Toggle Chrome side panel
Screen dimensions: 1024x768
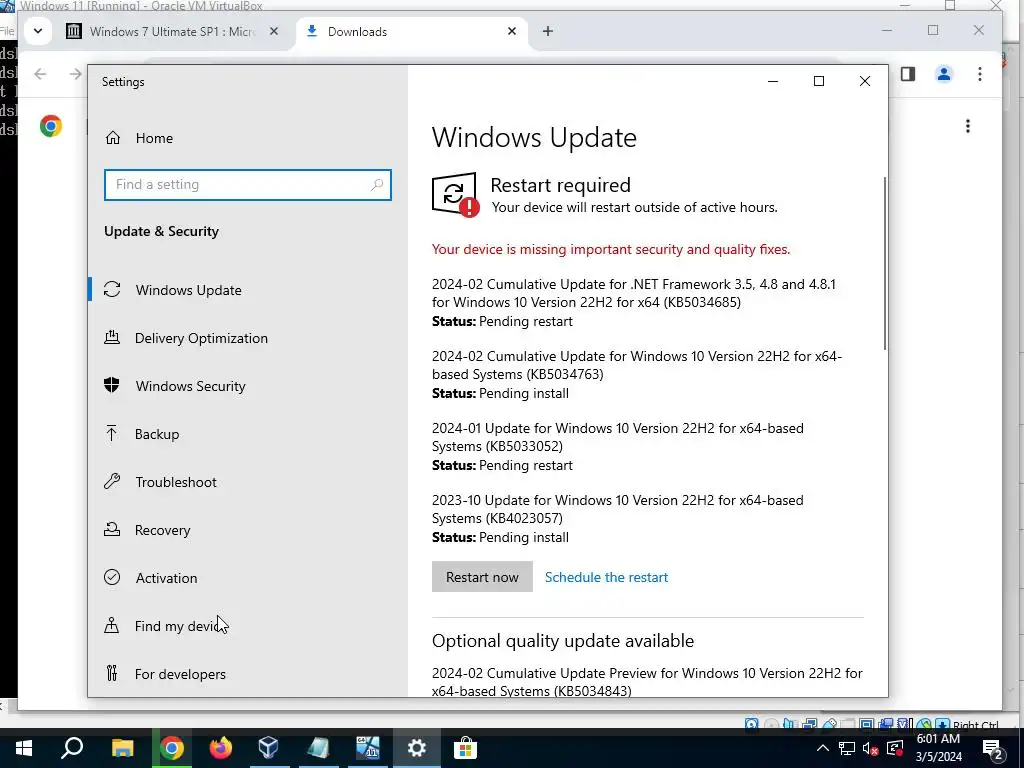pos(908,74)
